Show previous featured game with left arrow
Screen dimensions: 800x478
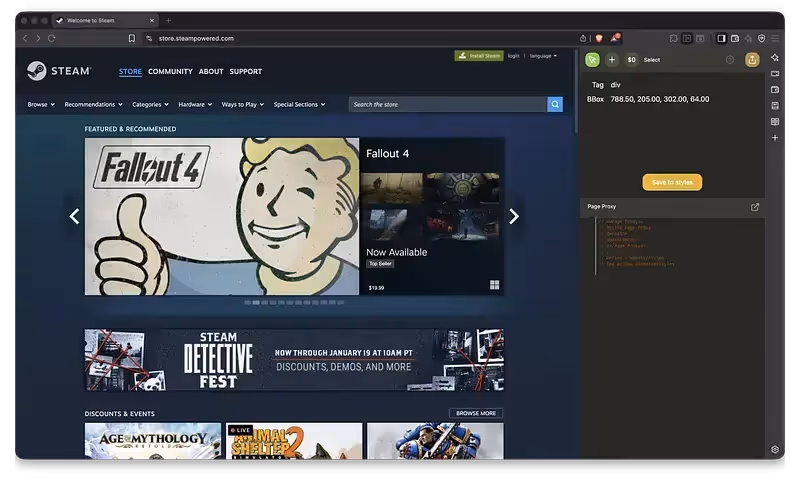(74, 216)
